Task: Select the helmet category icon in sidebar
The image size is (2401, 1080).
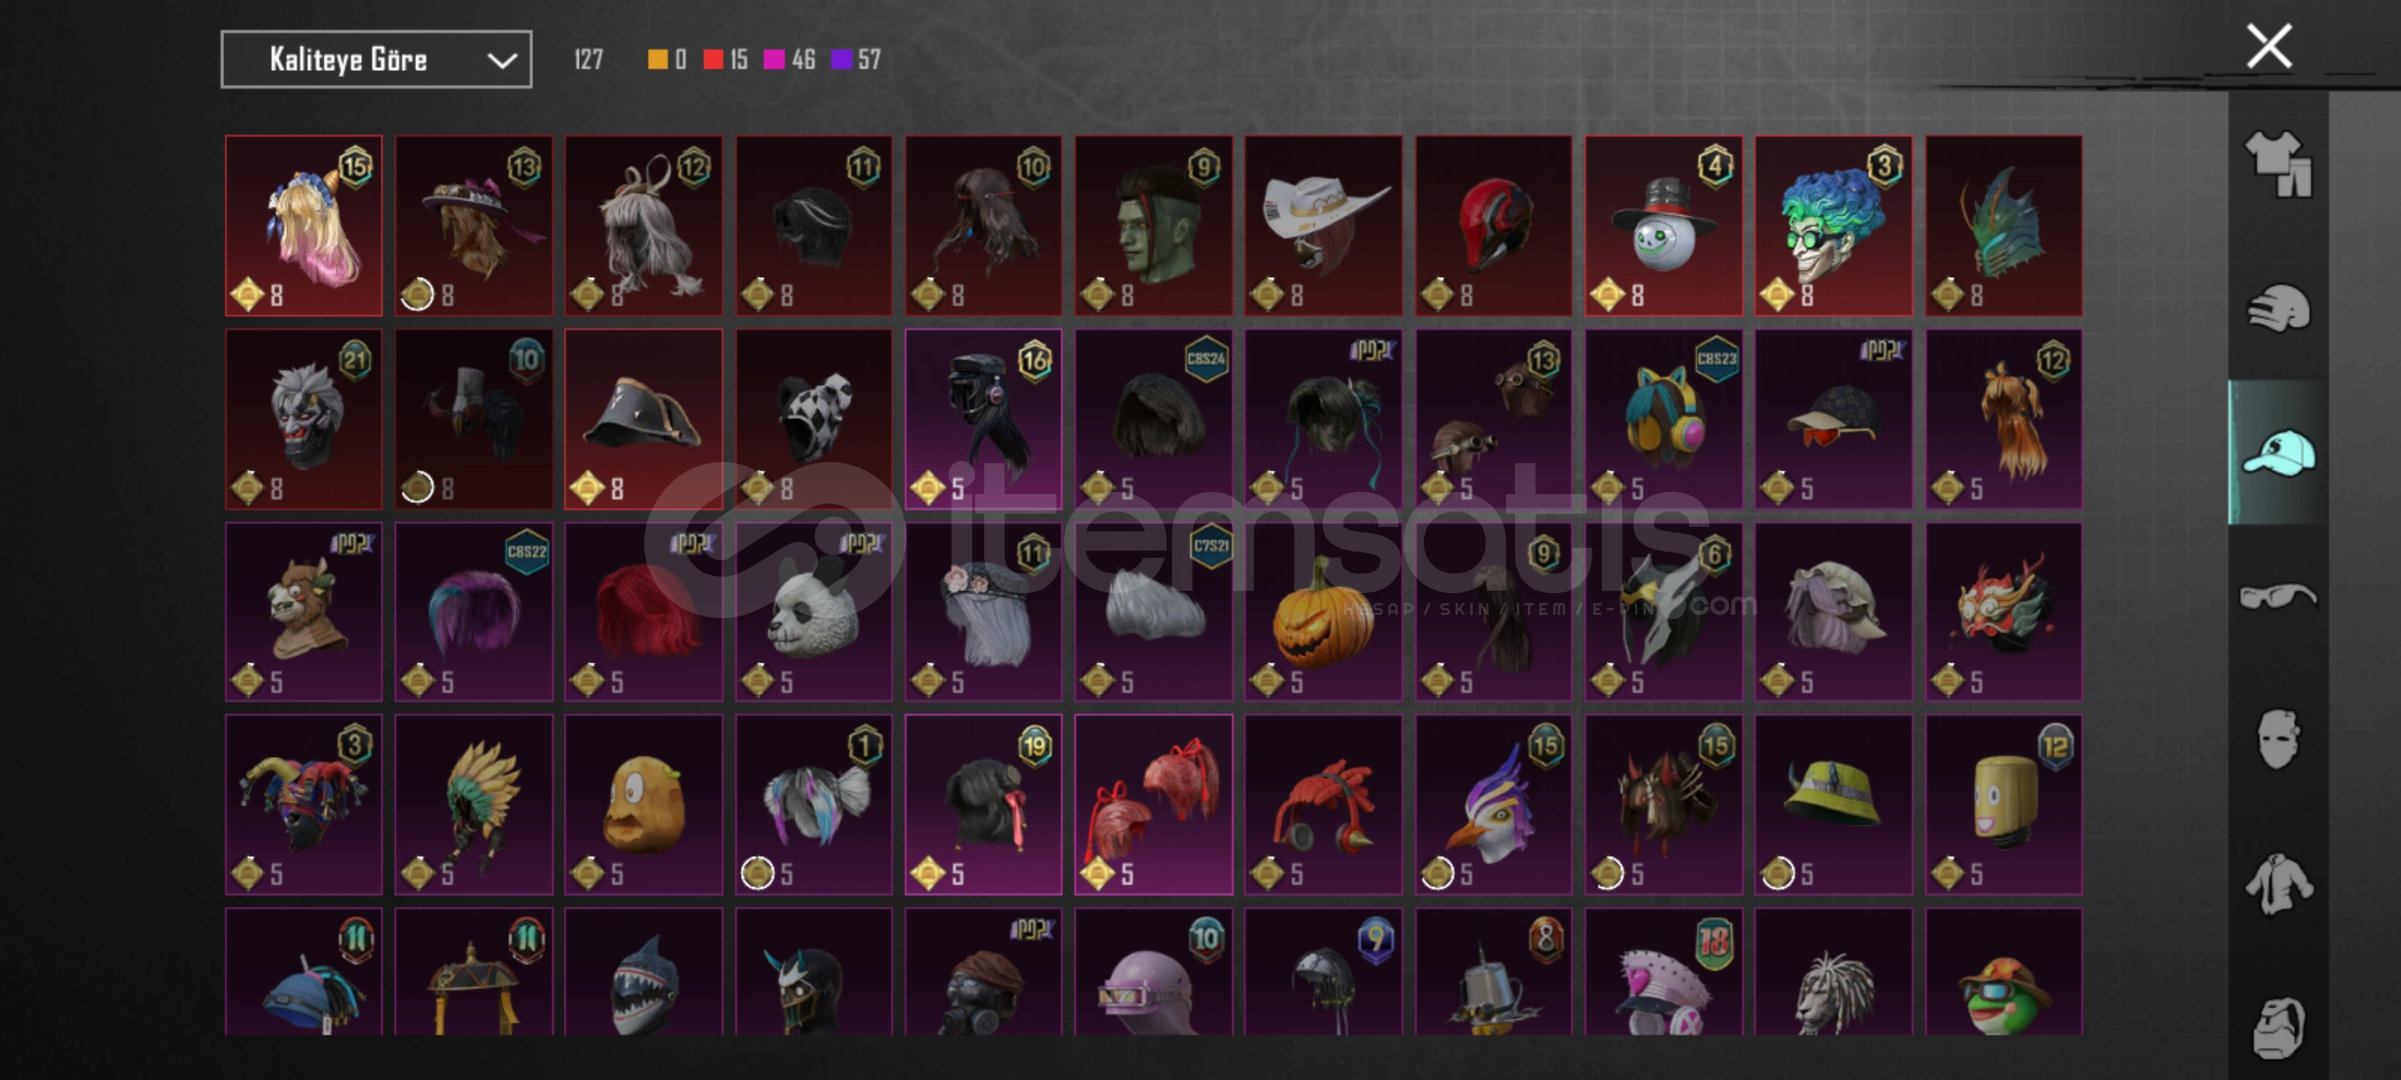Action: pos(2278,309)
